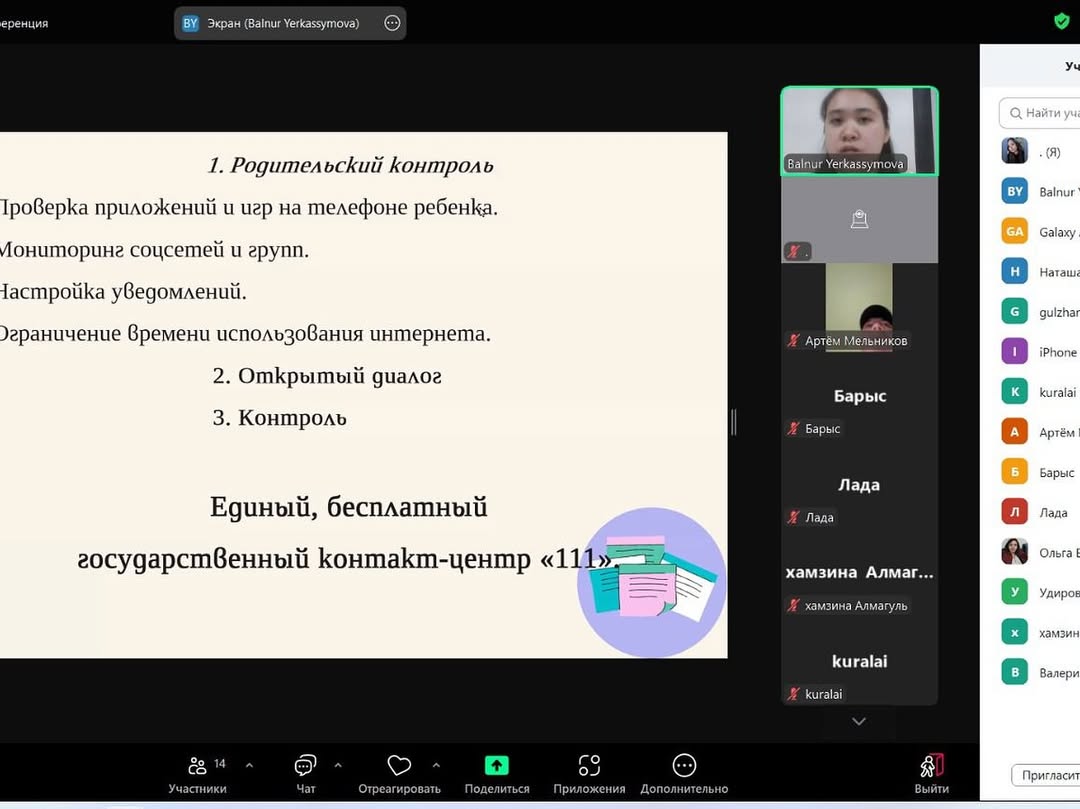The width and height of the screenshot is (1080, 809).
Task: Click the down arrow below video thumbnails
Action: tap(859, 721)
